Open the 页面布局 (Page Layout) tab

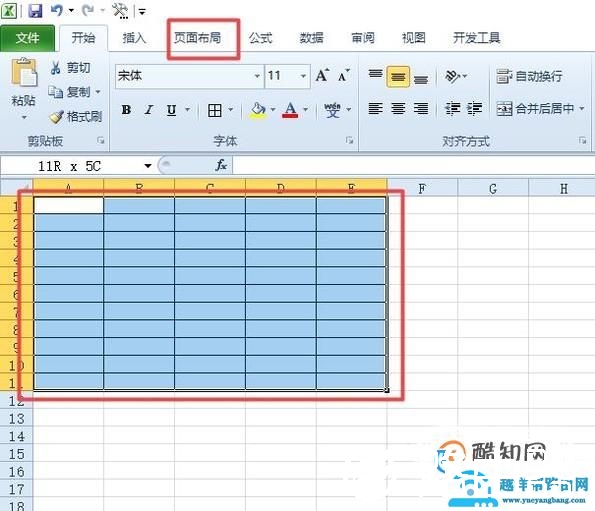point(197,38)
